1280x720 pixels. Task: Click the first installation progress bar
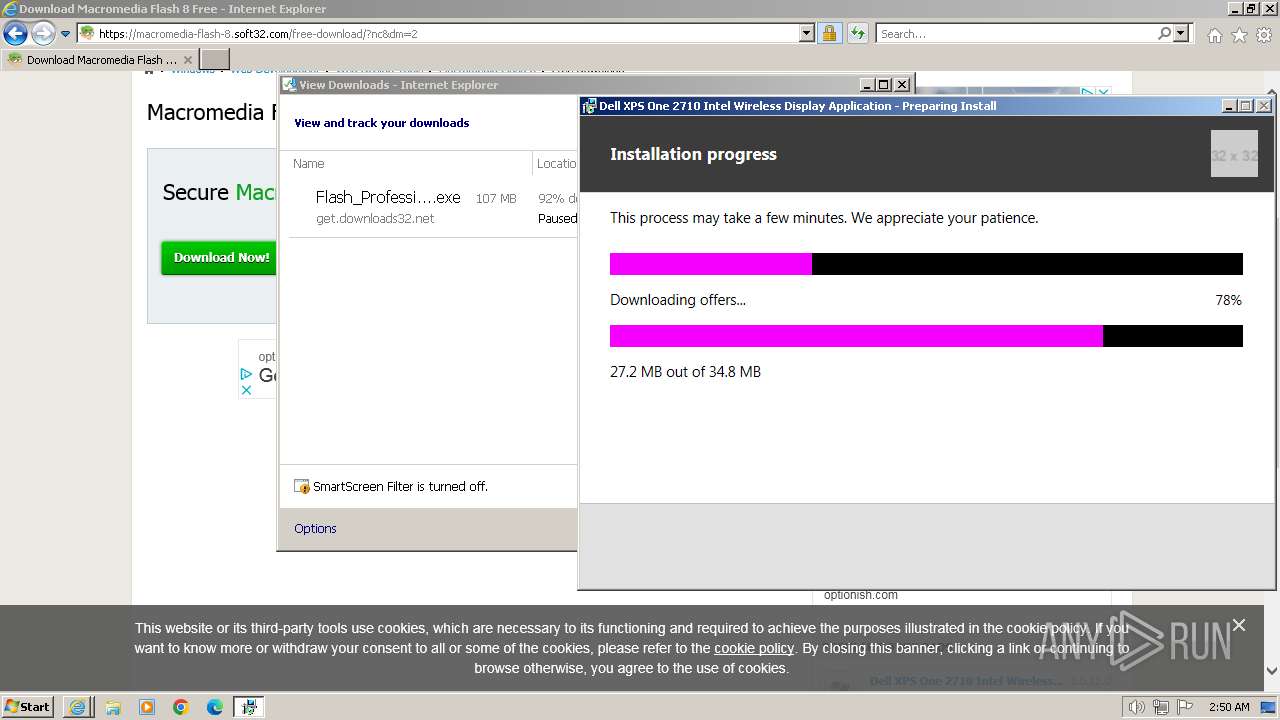[x=926, y=264]
